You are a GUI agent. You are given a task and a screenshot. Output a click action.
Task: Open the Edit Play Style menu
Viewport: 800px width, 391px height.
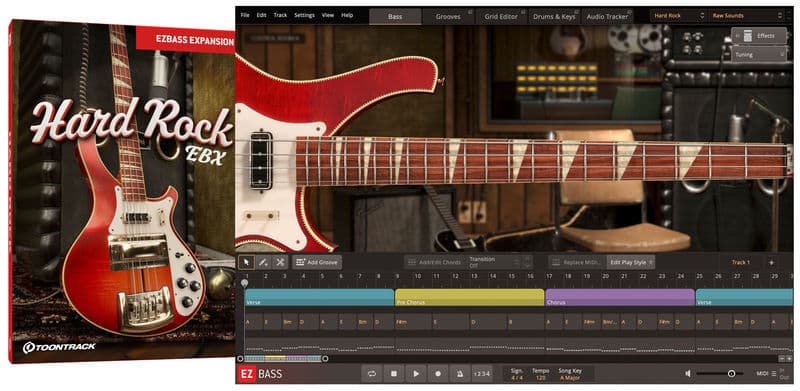(x=631, y=262)
